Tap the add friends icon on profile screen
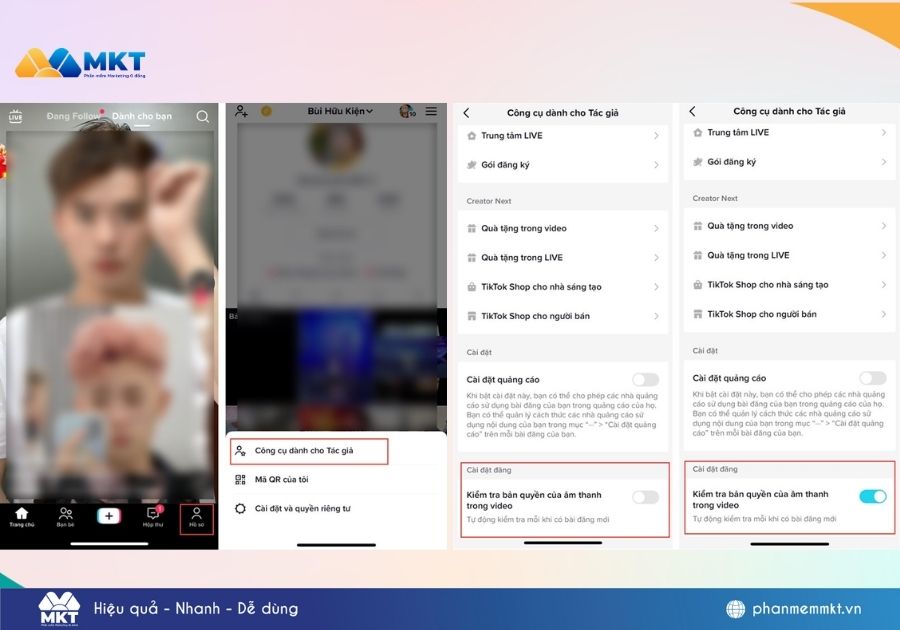The height and width of the screenshot is (630, 900). click(240, 111)
